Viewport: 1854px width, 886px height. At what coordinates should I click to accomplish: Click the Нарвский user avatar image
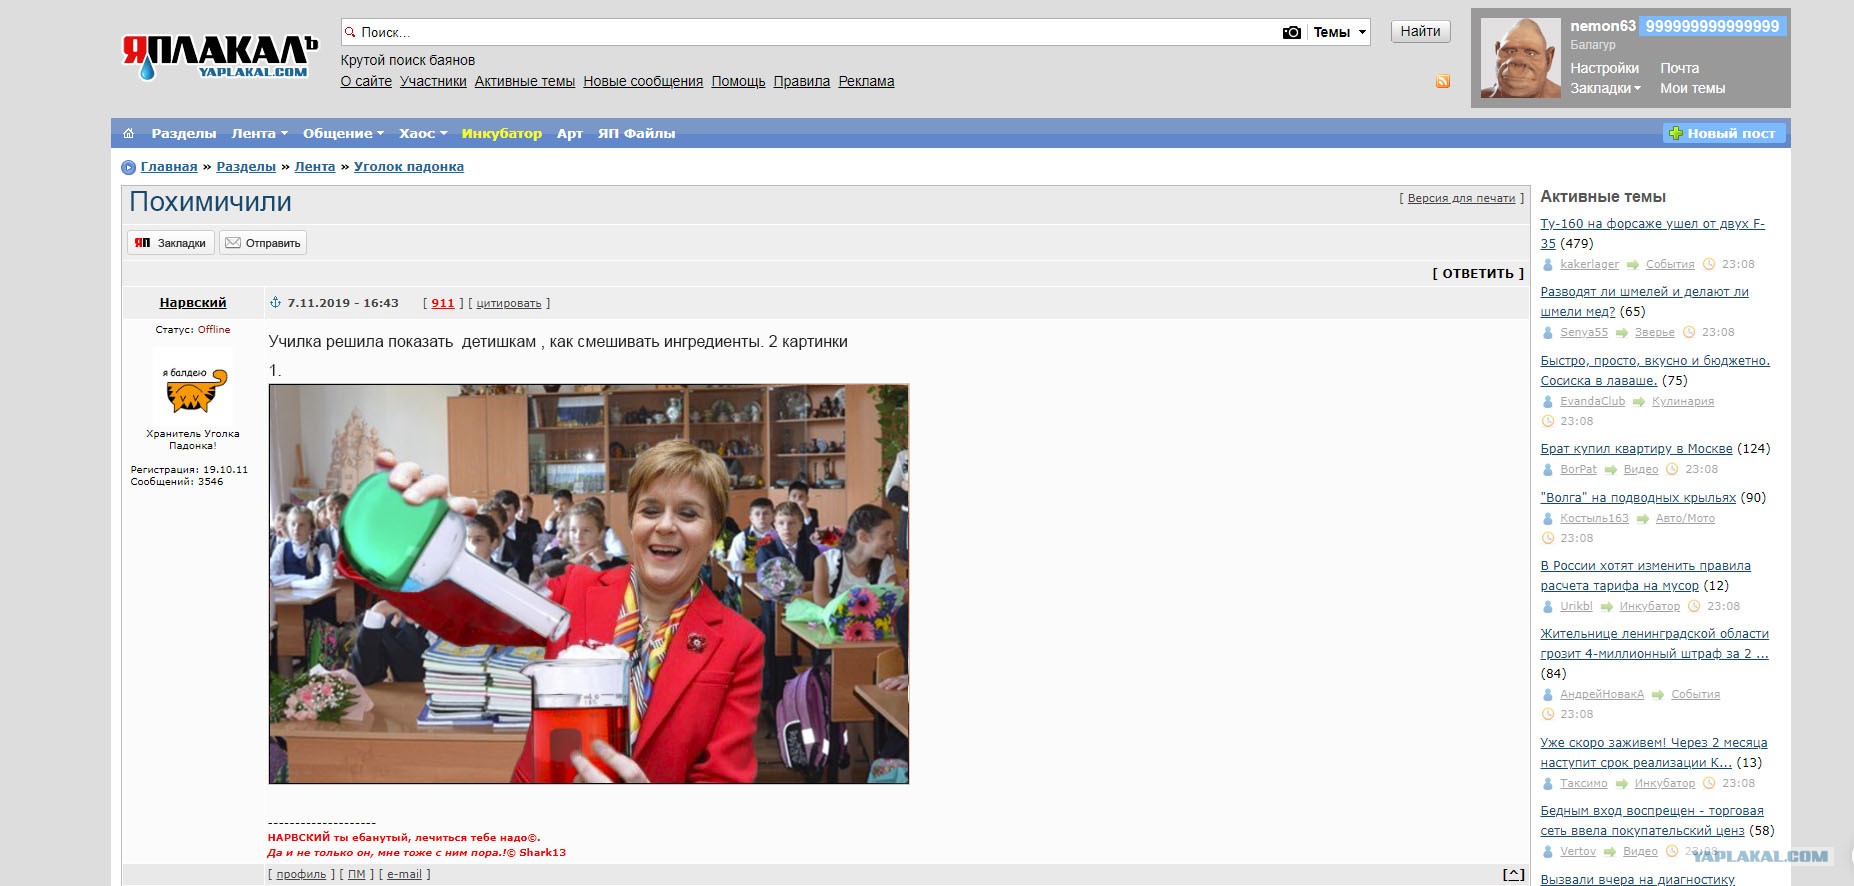(193, 384)
